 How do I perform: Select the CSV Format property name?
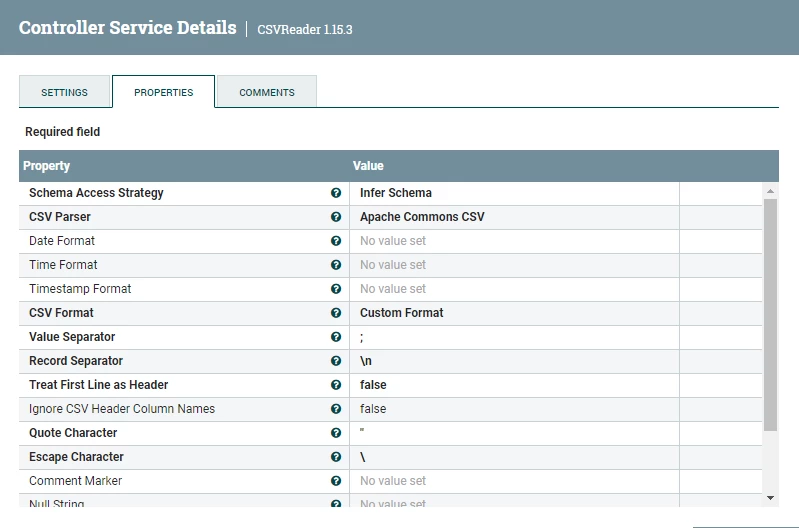(x=61, y=312)
